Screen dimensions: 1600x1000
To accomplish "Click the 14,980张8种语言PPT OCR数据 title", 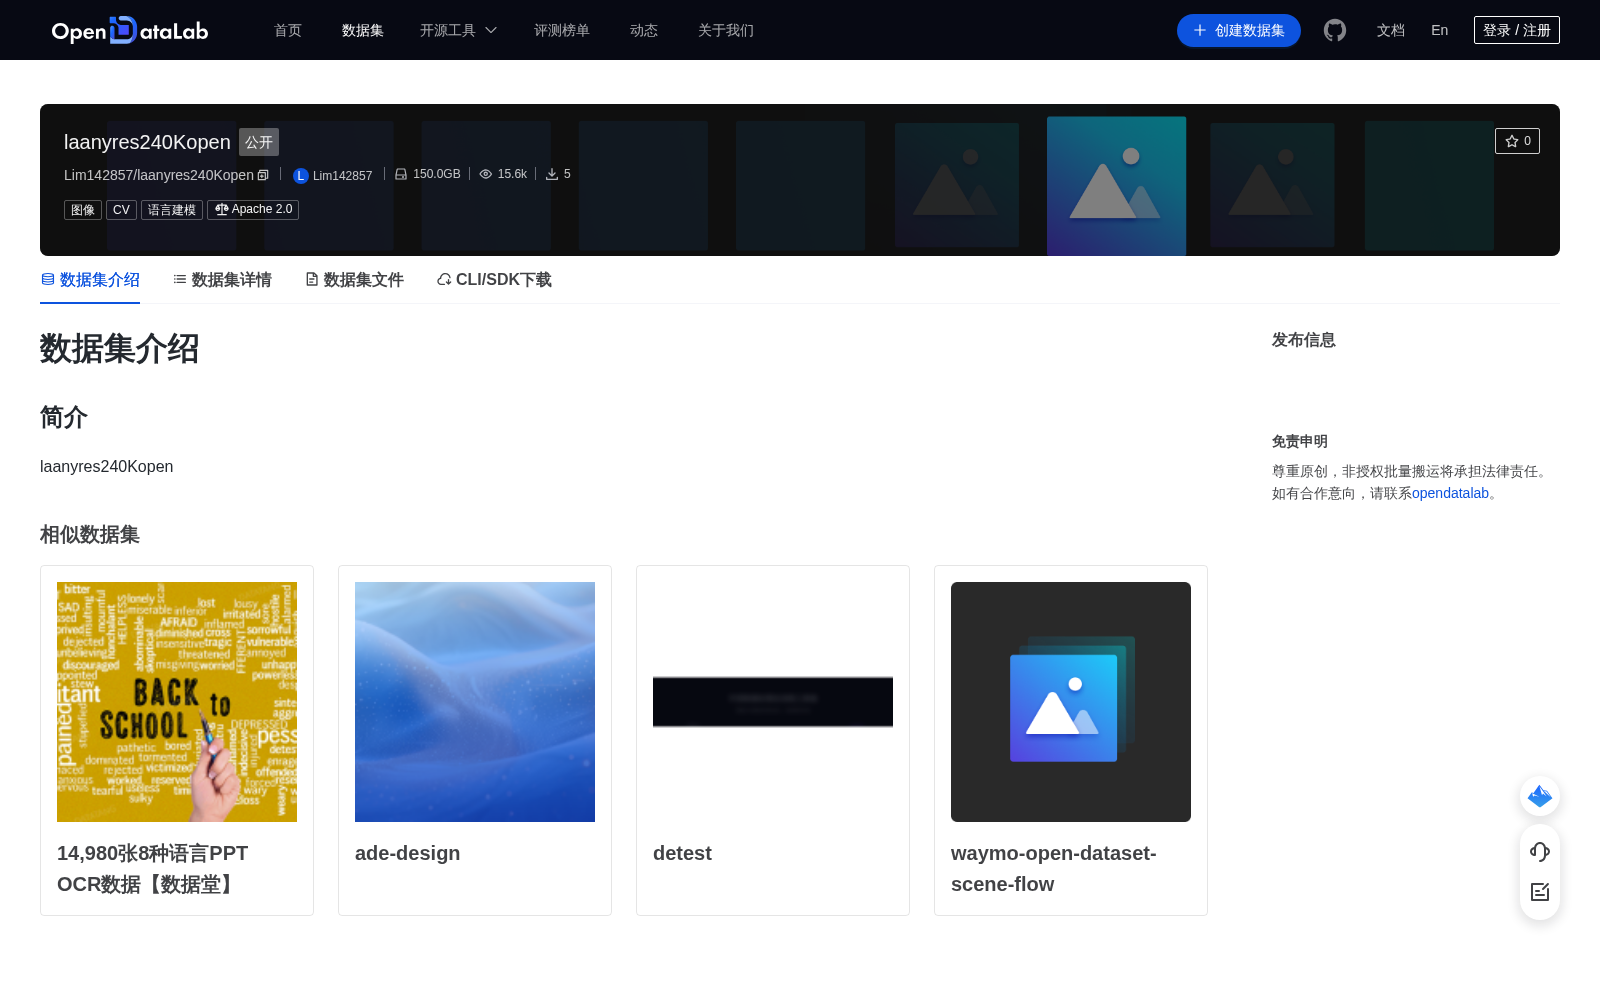I will pos(152,868).
